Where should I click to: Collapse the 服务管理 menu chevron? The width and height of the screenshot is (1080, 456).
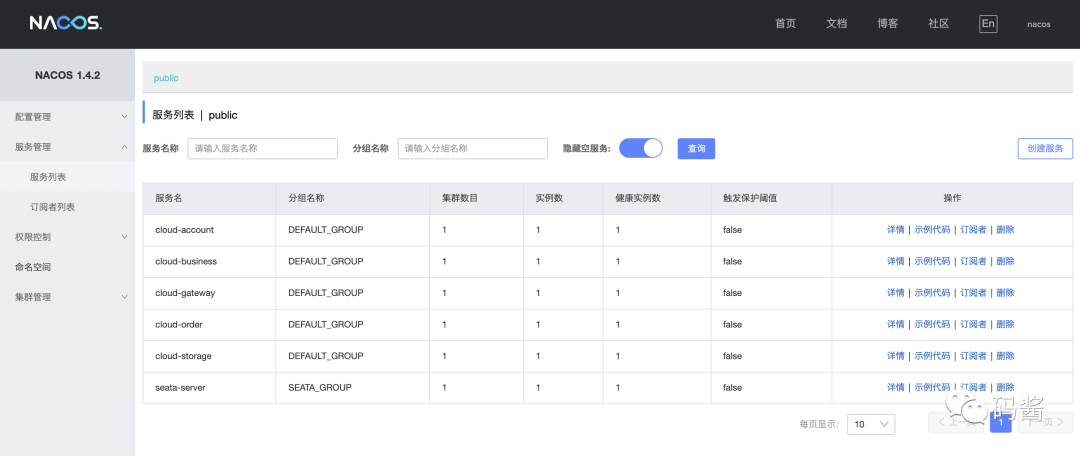click(x=124, y=147)
